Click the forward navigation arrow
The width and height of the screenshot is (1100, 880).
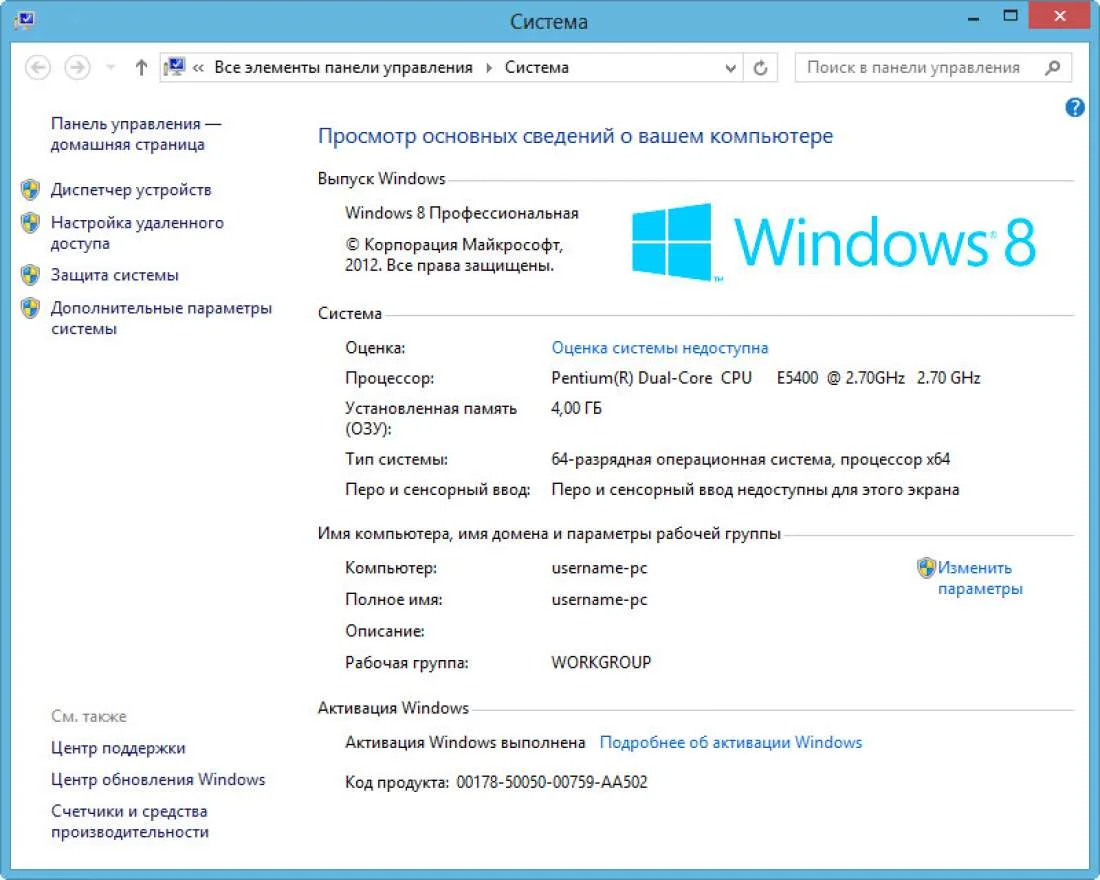click(77, 68)
